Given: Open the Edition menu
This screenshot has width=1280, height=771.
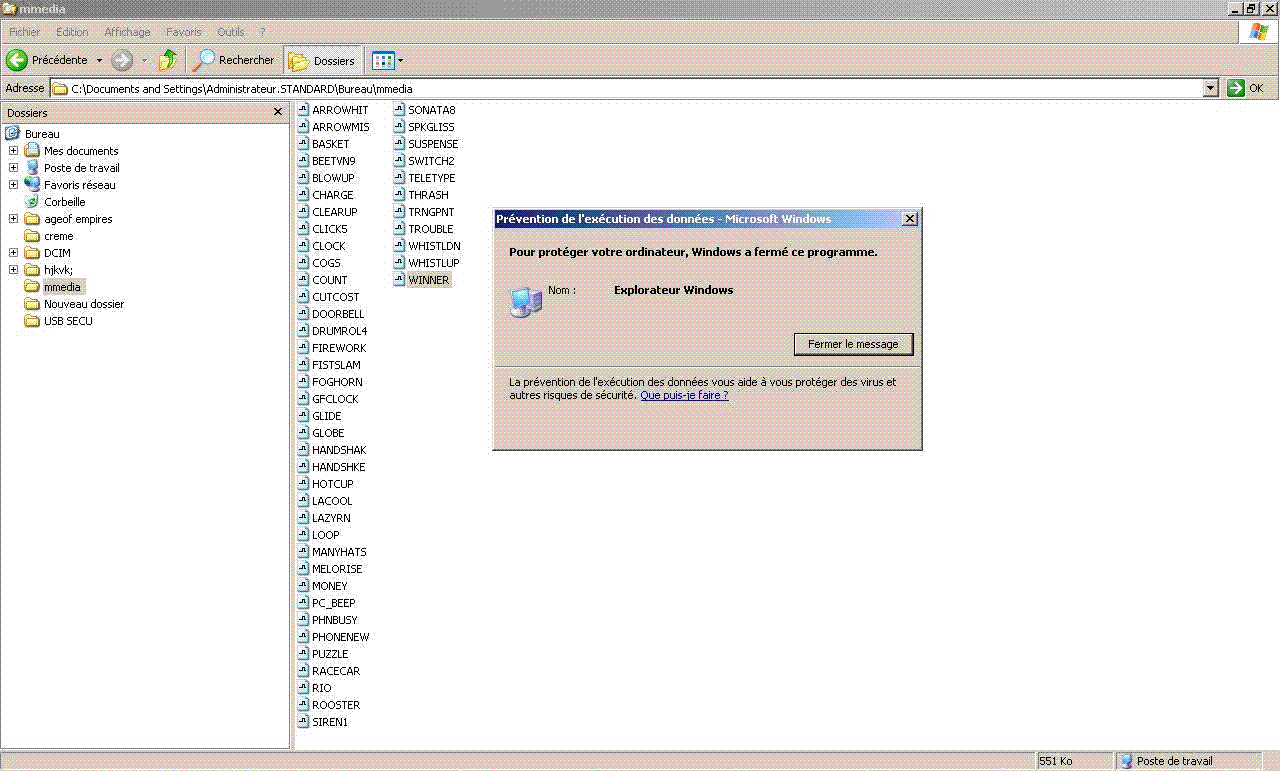Looking at the screenshot, I should [x=72, y=32].
